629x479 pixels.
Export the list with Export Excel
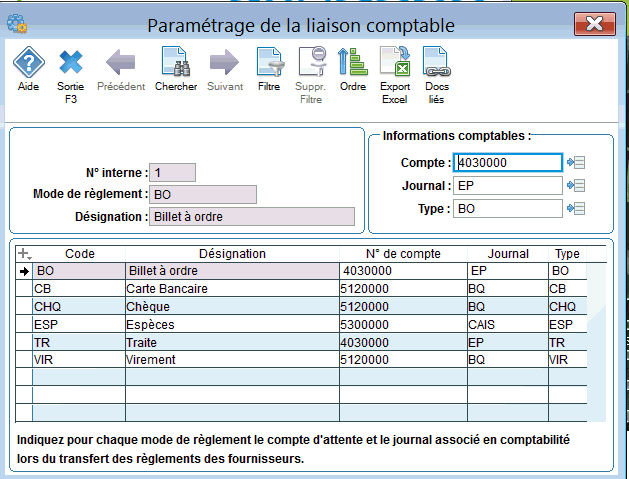point(395,75)
